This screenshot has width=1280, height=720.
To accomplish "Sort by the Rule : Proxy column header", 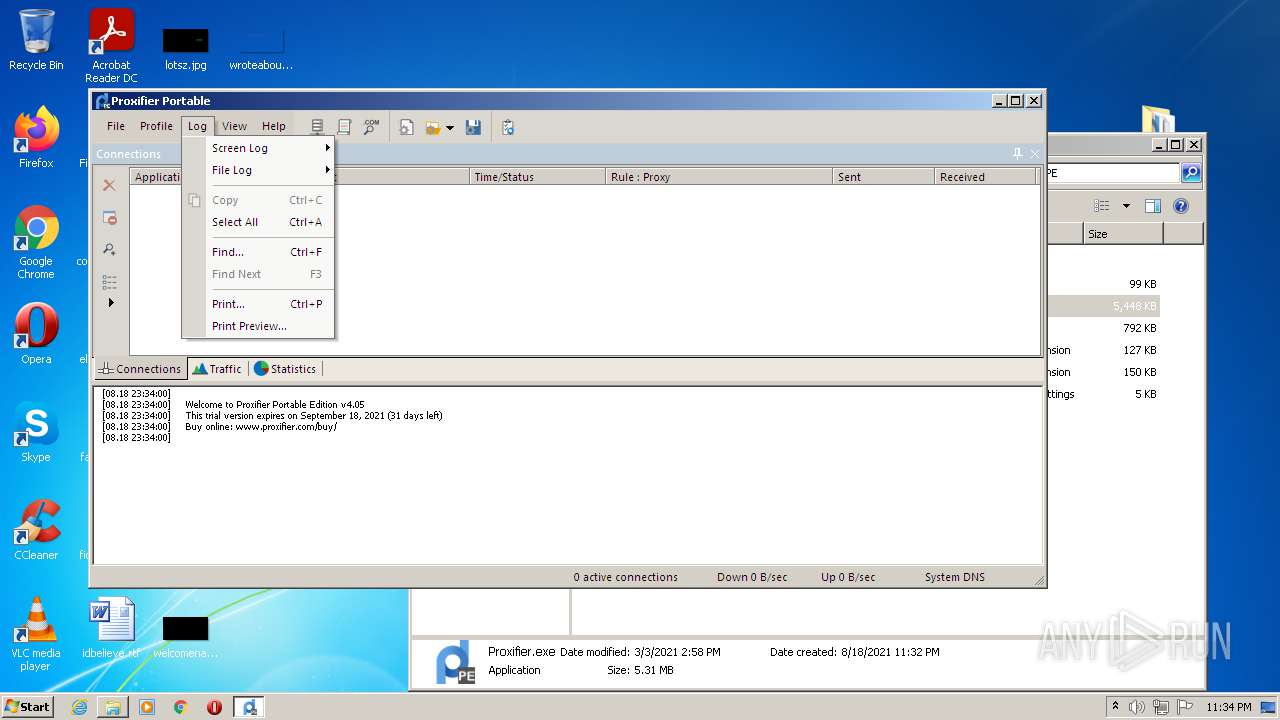I will [720, 177].
